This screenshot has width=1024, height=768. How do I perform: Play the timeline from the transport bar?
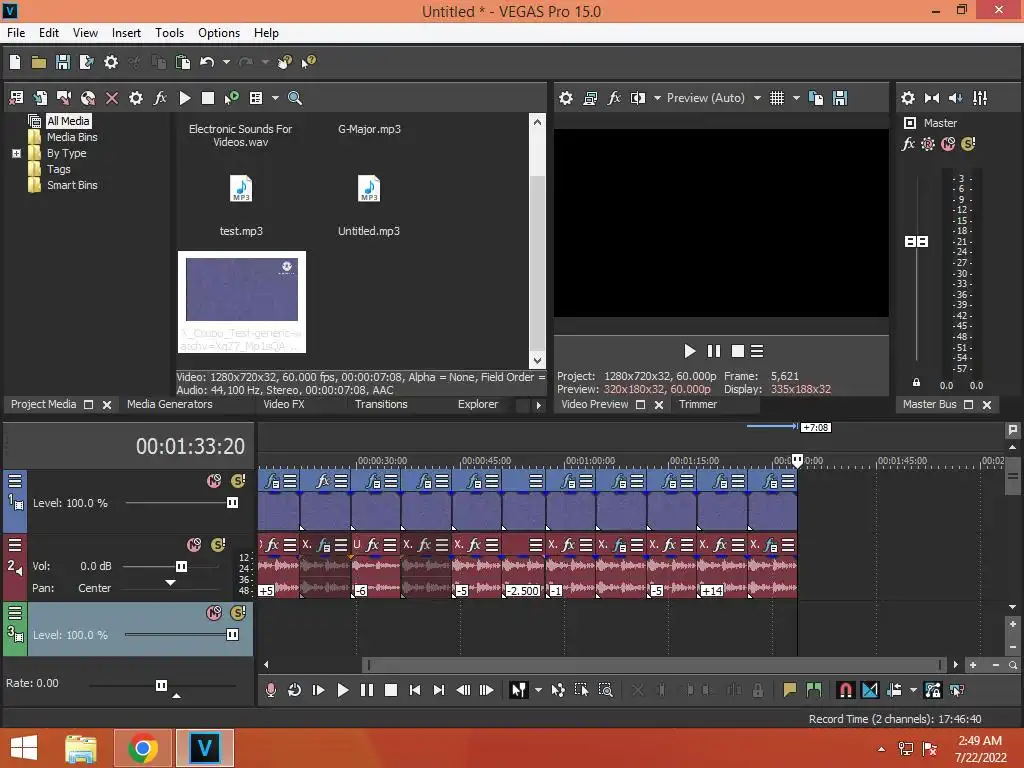coord(342,690)
